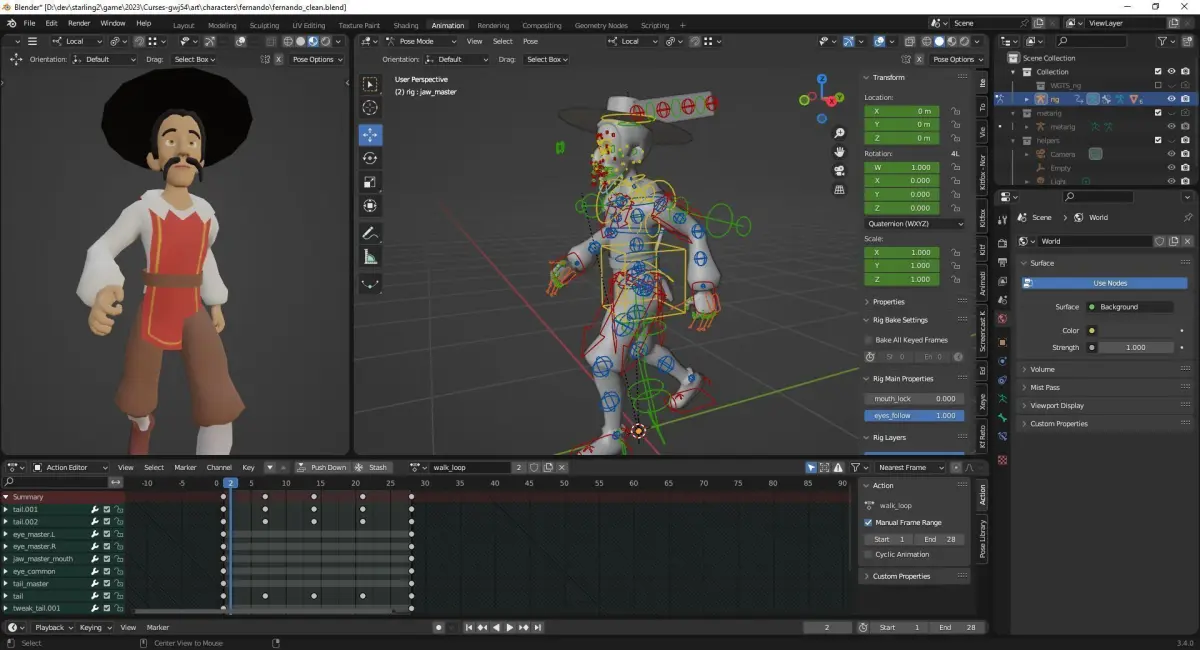Viewport: 1200px width, 650px height.
Task: Toggle lock for eye_master.L channel
Action: (x=119, y=534)
